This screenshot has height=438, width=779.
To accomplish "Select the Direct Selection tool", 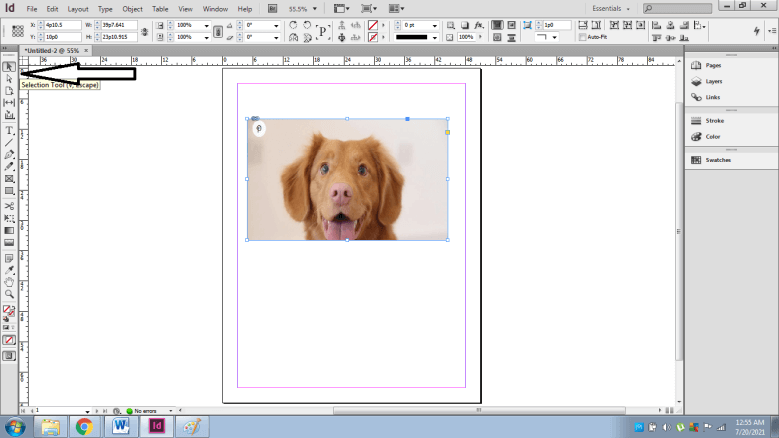I will 9,79.
